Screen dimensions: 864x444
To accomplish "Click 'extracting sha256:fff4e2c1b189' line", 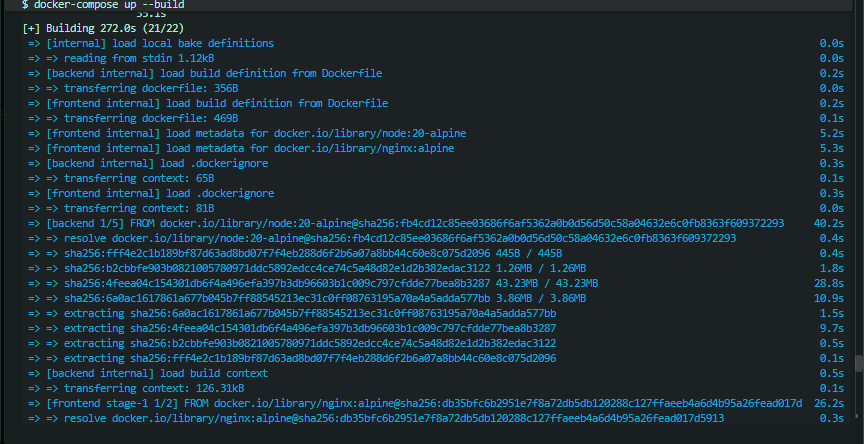I will point(292,358).
